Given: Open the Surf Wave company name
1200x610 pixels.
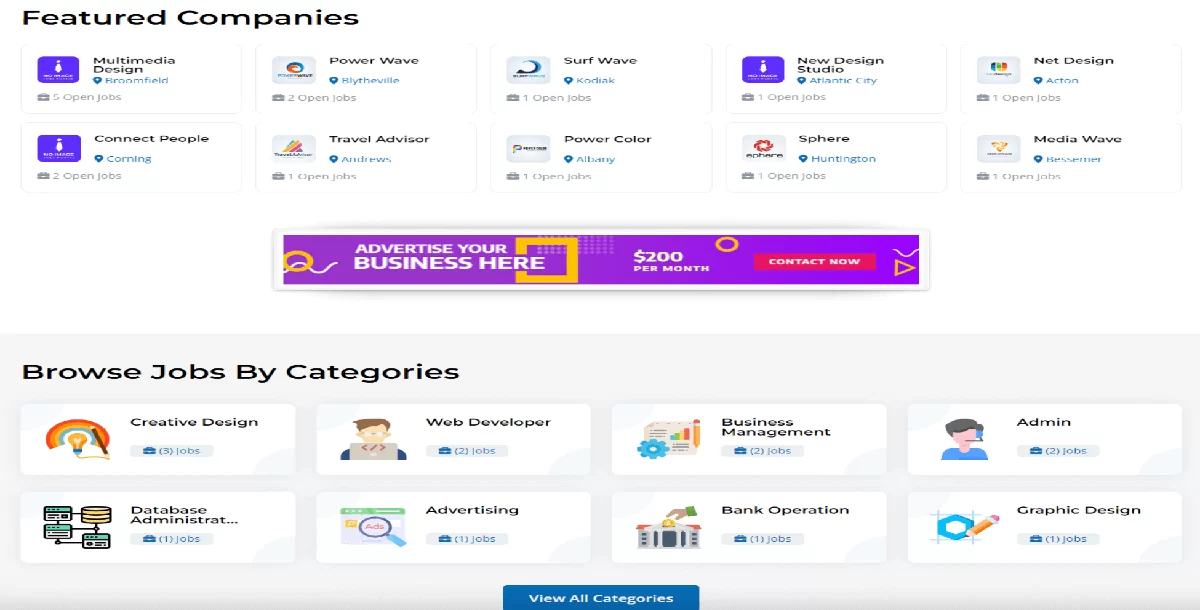Looking at the screenshot, I should 600,61.
